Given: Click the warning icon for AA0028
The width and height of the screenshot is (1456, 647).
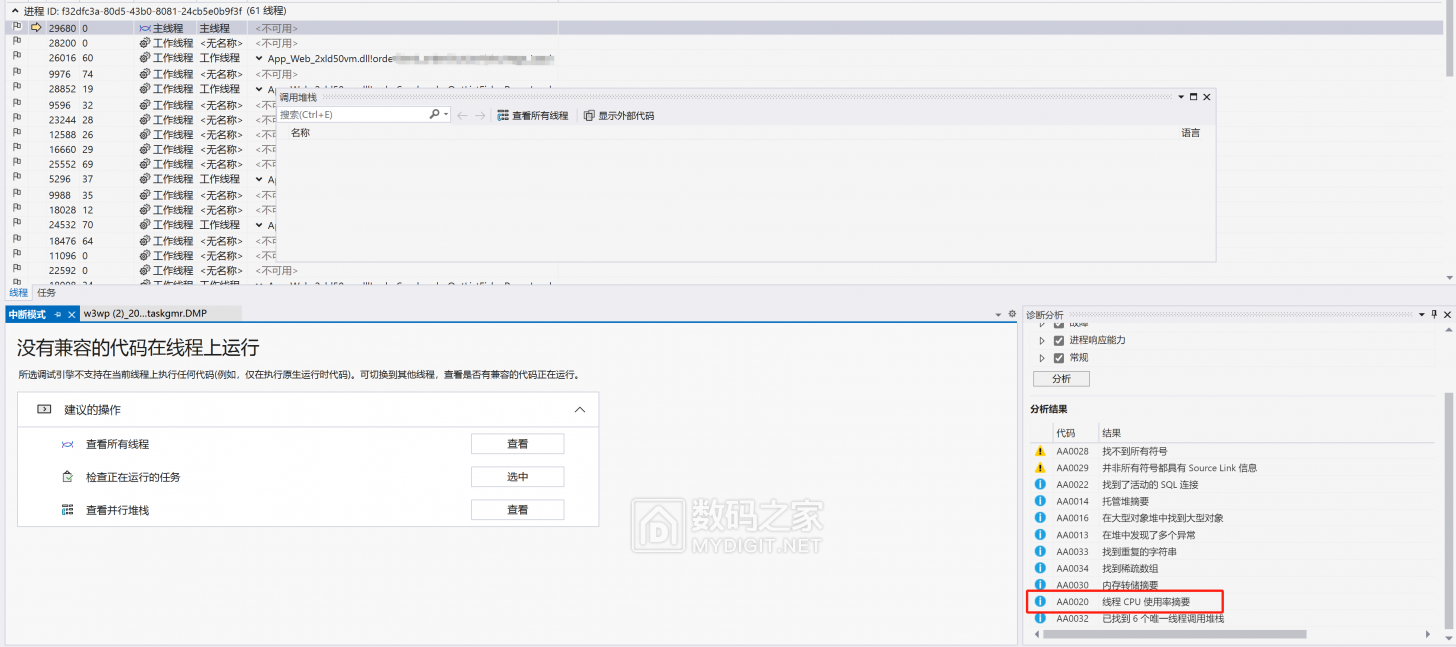Looking at the screenshot, I should [1040, 451].
